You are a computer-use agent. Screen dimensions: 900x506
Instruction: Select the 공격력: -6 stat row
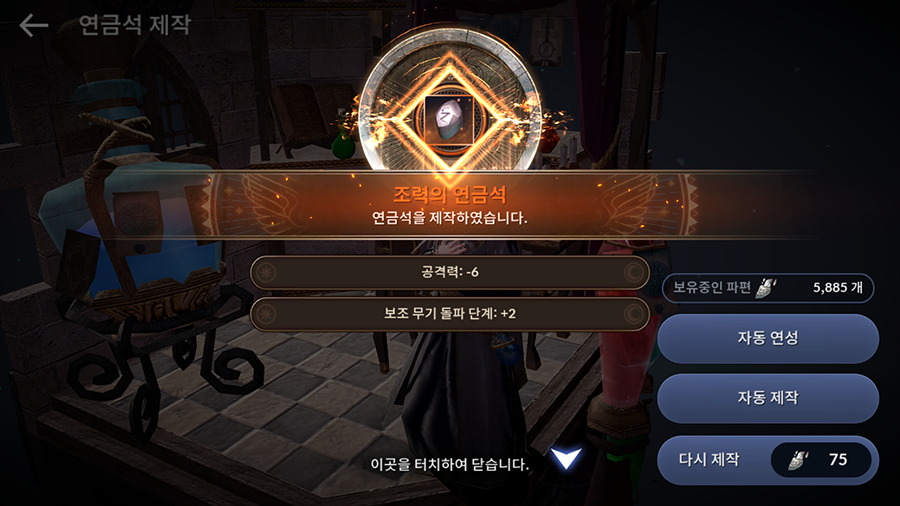pyautogui.click(x=450, y=272)
